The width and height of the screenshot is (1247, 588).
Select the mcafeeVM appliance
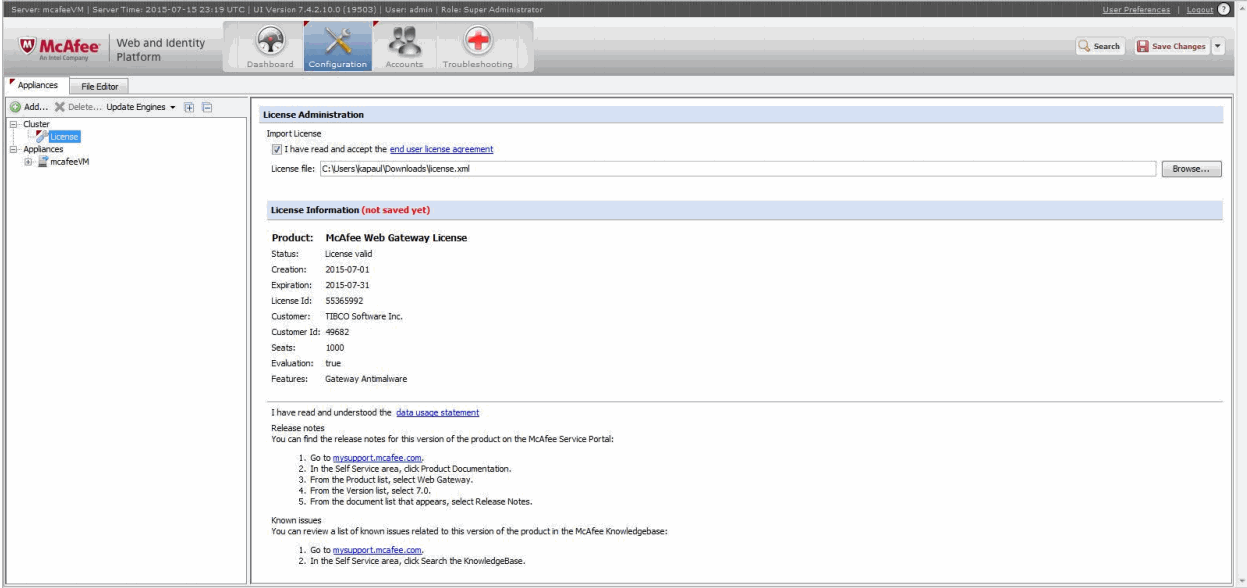click(70, 162)
